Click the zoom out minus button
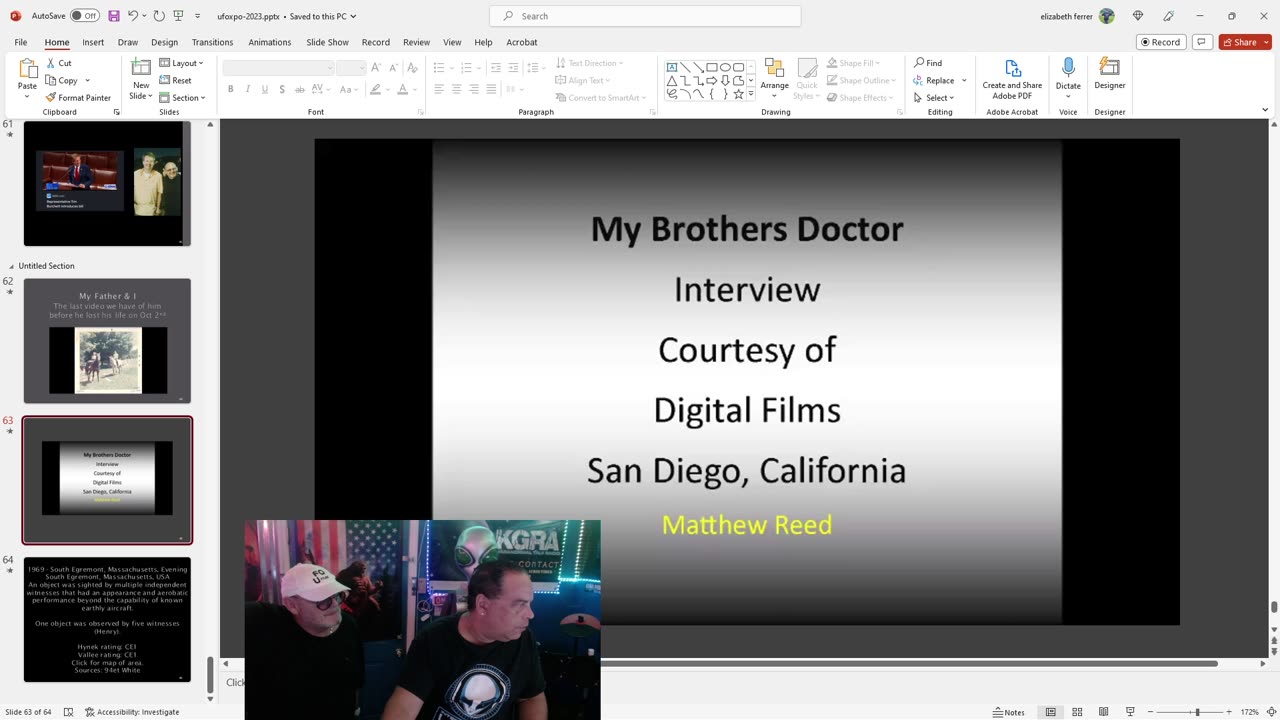Viewport: 1280px width, 720px height. (1150, 712)
